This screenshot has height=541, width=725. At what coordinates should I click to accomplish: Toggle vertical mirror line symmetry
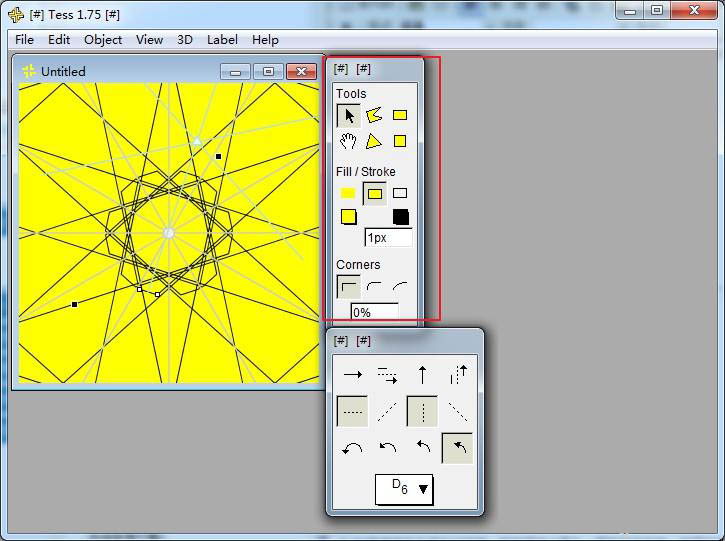click(422, 411)
